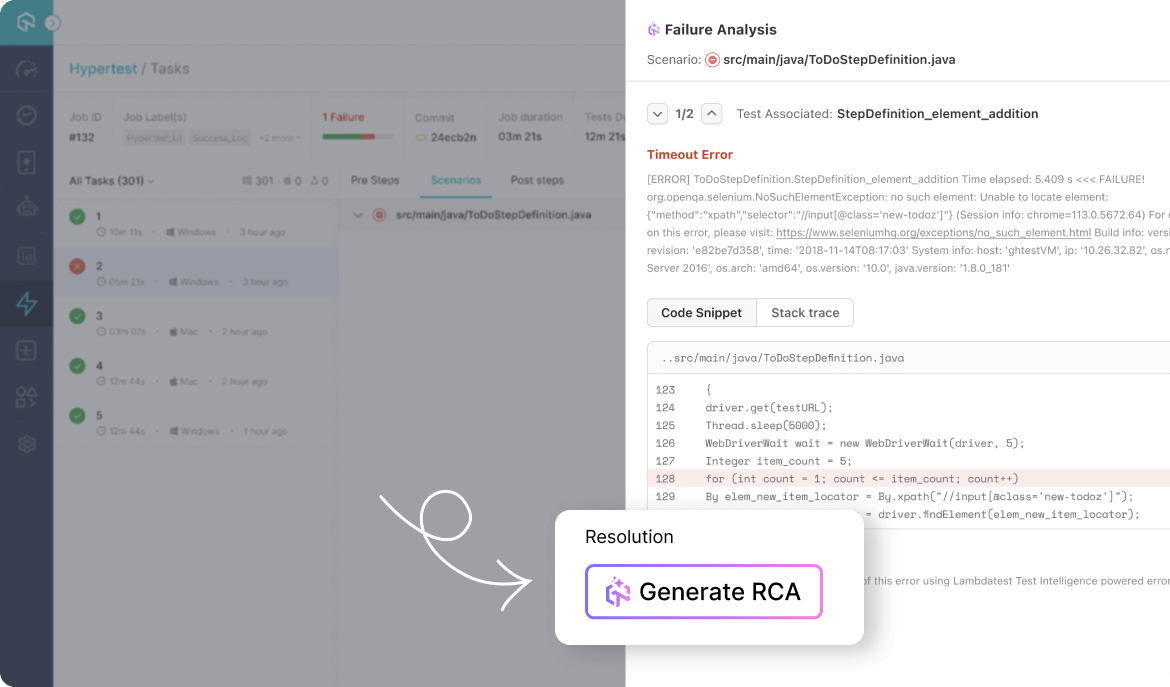Open the history clock icon in sidebar
Screen dimensions: 1170x687
[x=27, y=113]
